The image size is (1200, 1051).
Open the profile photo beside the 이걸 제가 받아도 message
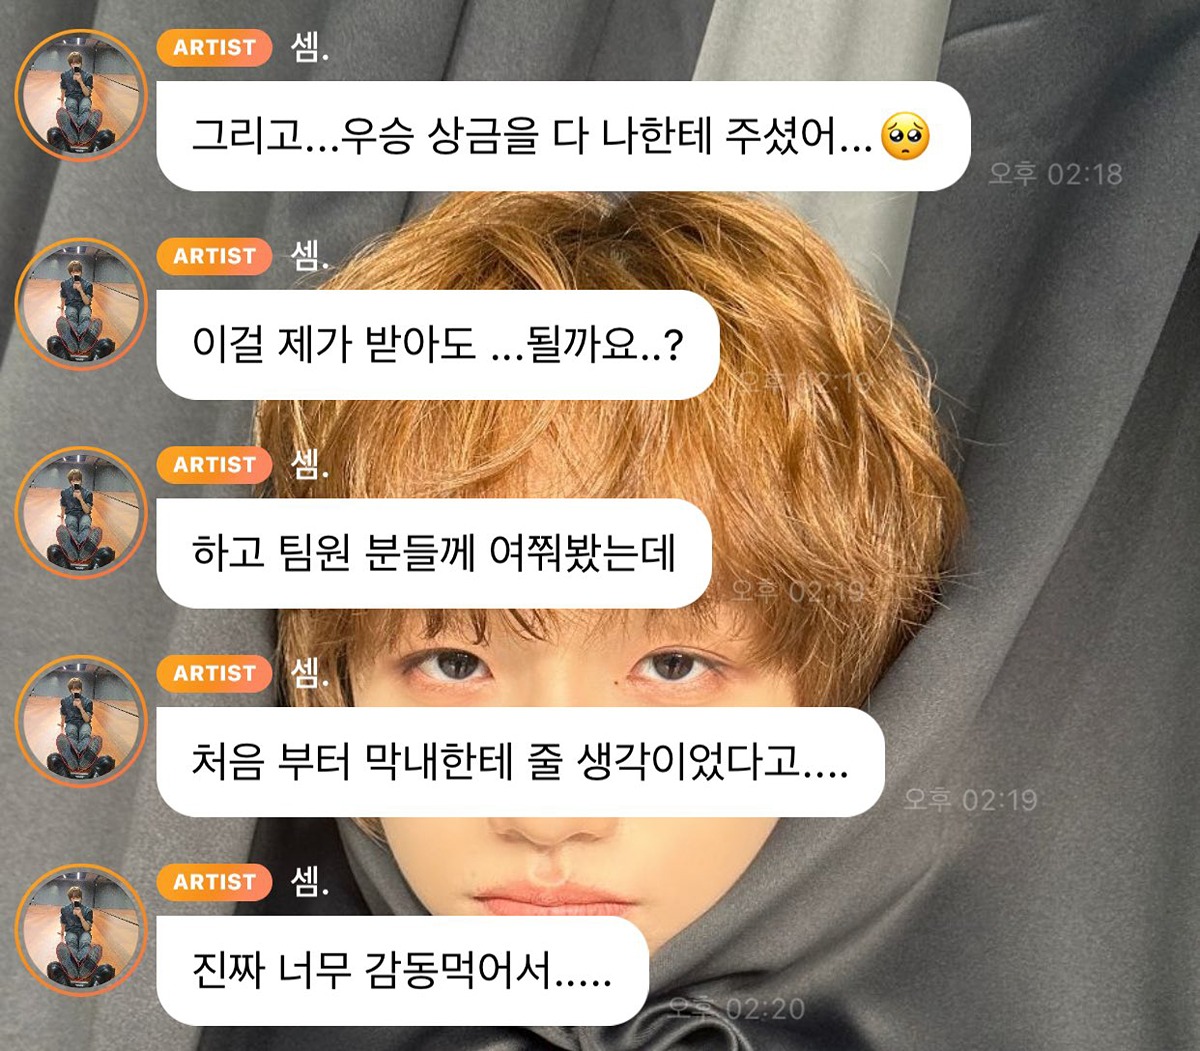click(81, 304)
